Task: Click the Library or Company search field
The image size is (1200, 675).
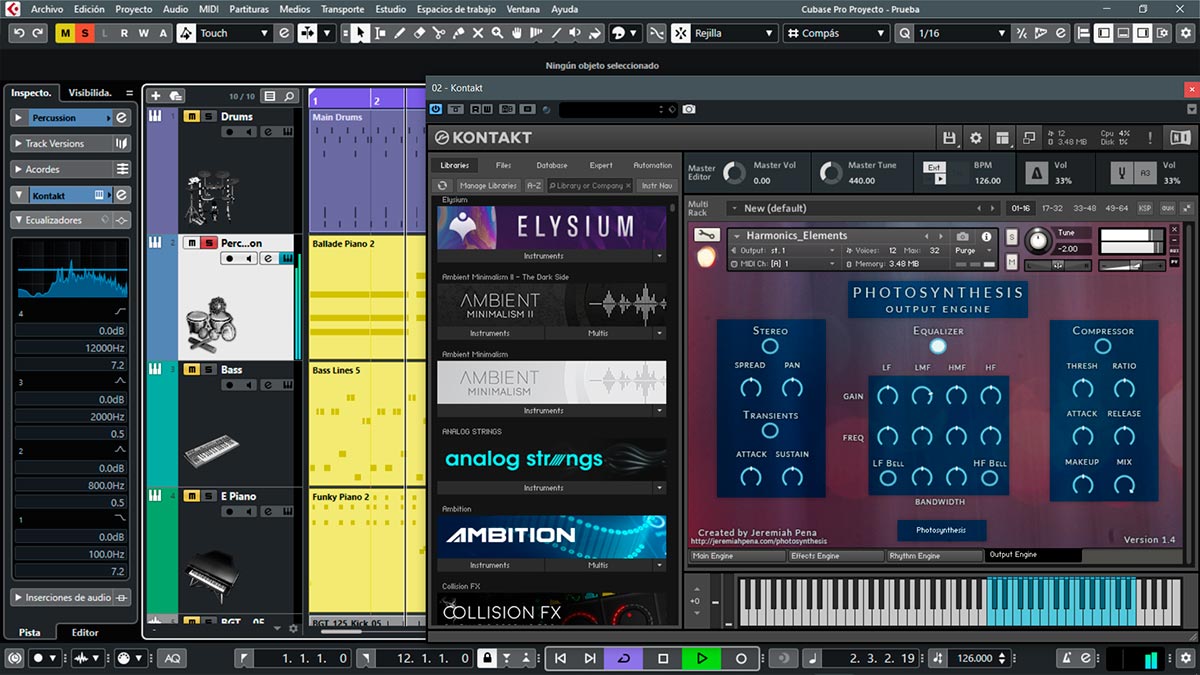Action: pyautogui.click(x=591, y=185)
